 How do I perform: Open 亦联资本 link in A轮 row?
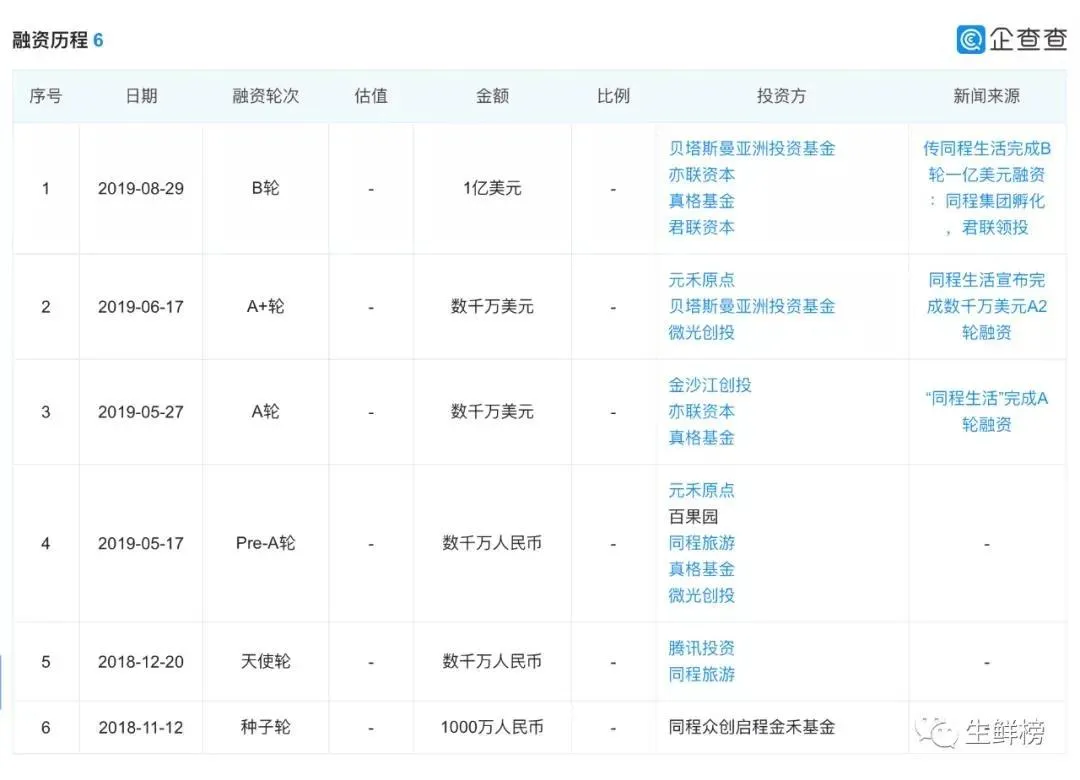coord(701,411)
